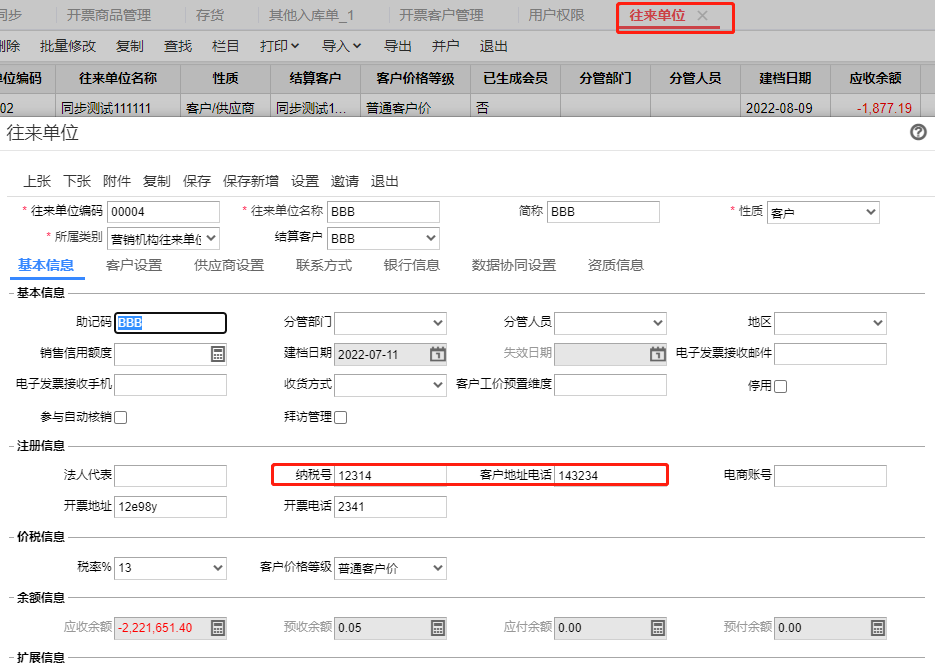Enable the 停用 checkbox
The height and width of the screenshot is (667, 935).
(781, 387)
